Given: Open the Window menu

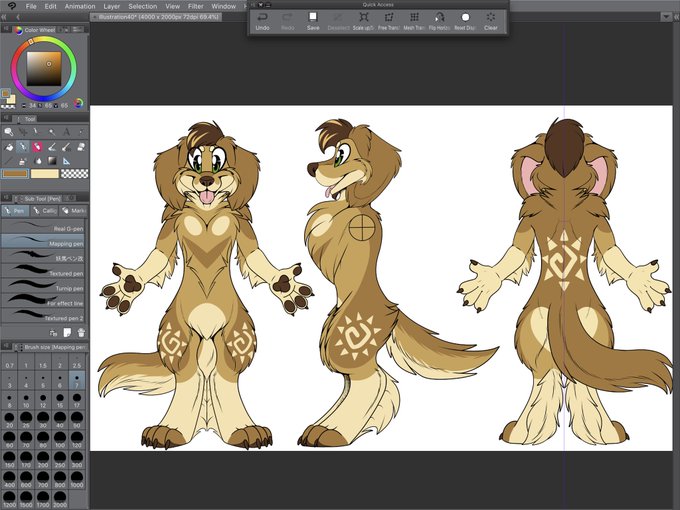Looking at the screenshot, I should [x=223, y=6].
